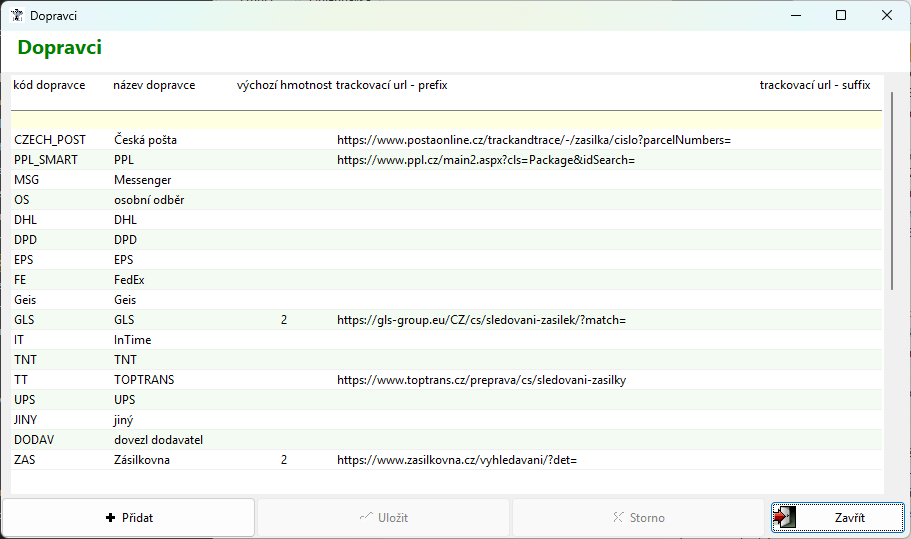The height and width of the screenshot is (539, 911).
Task: Click the Zásilkovna default weight value 2
Action: [x=284, y=460]
